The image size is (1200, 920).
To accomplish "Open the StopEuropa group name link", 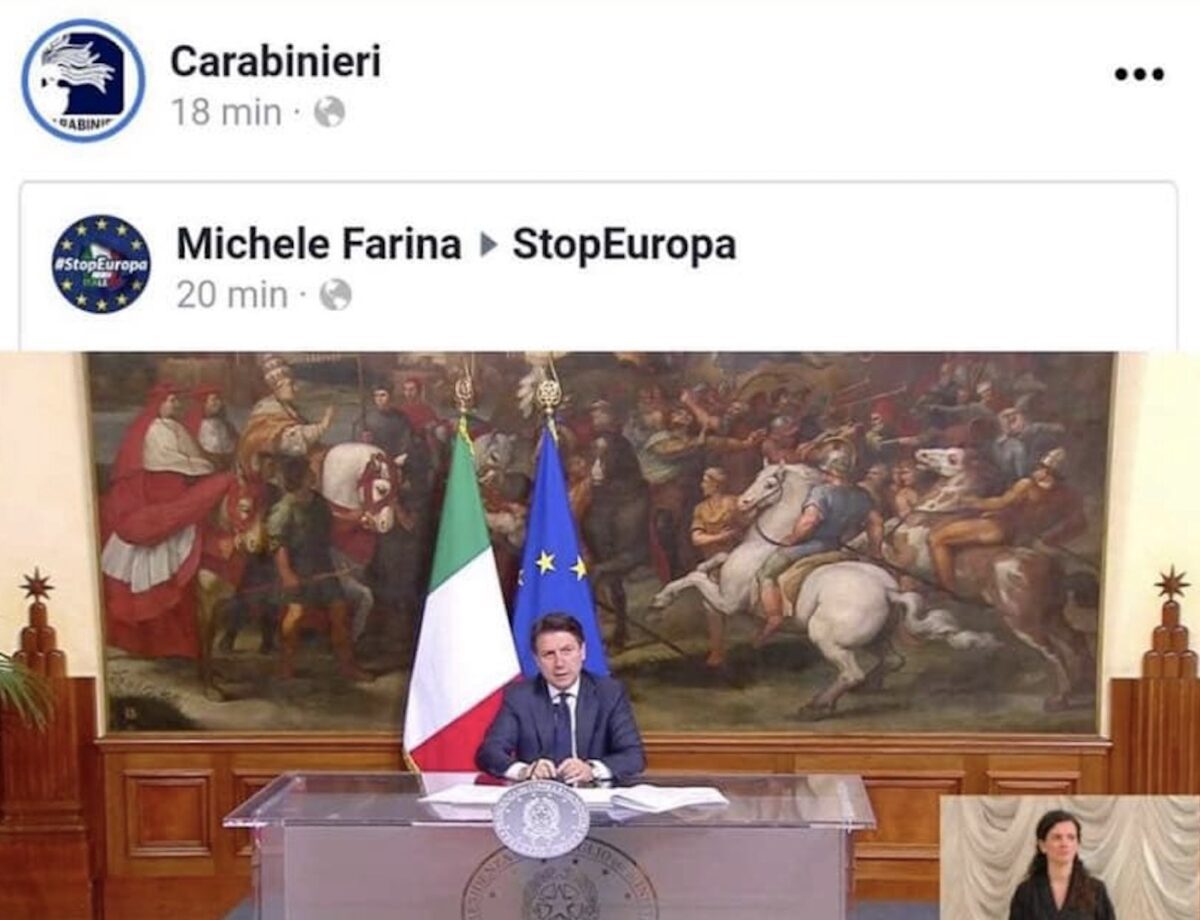I will (624, 246).
